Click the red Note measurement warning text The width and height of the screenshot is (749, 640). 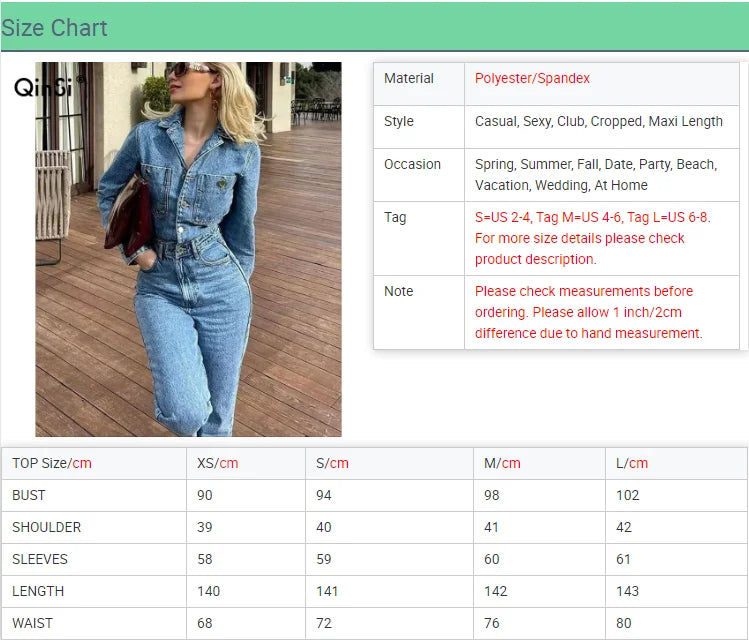[x=588, y=312]
